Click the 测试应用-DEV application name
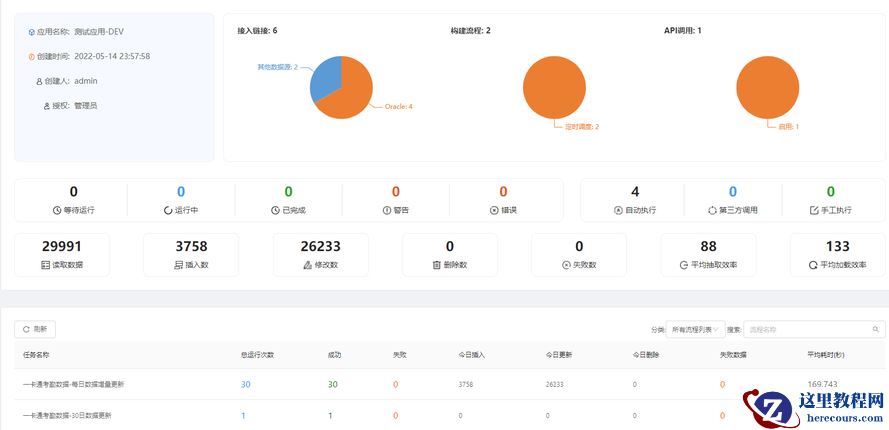 click(99, 32)
